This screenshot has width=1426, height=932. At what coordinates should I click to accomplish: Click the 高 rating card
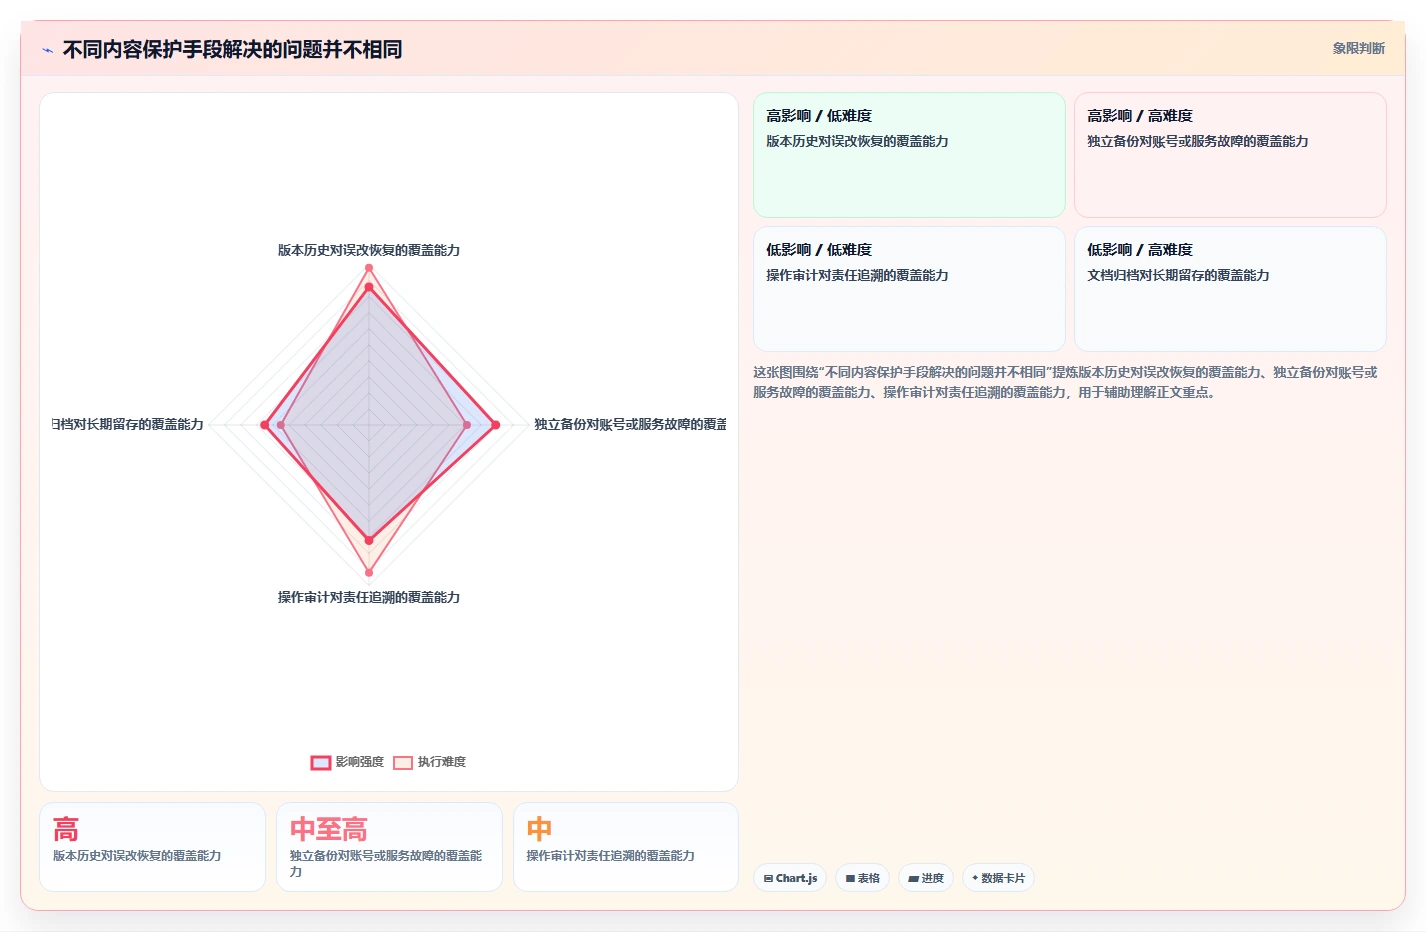point(152,847)
